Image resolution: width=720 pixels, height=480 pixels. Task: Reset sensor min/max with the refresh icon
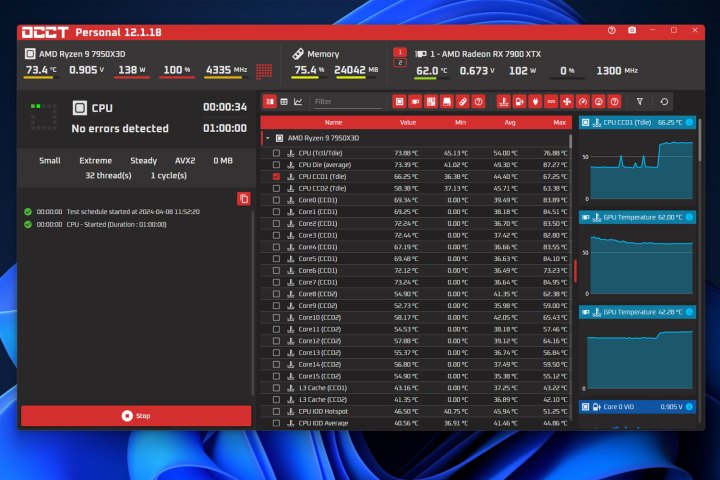point(664,102)
